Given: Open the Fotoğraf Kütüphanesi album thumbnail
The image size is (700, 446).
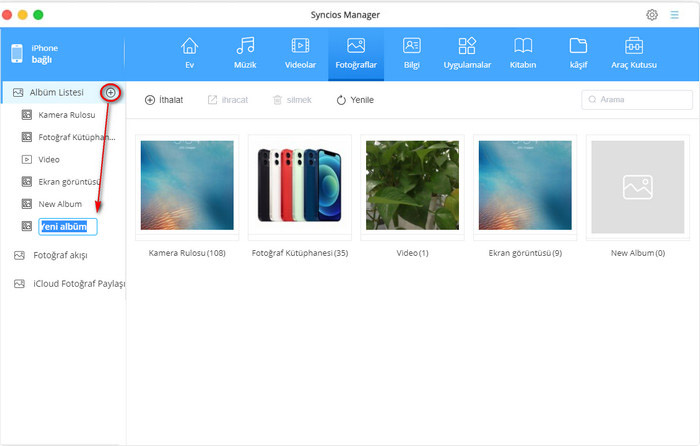Looking at the screenshot, I should click(x=300, y=185).
